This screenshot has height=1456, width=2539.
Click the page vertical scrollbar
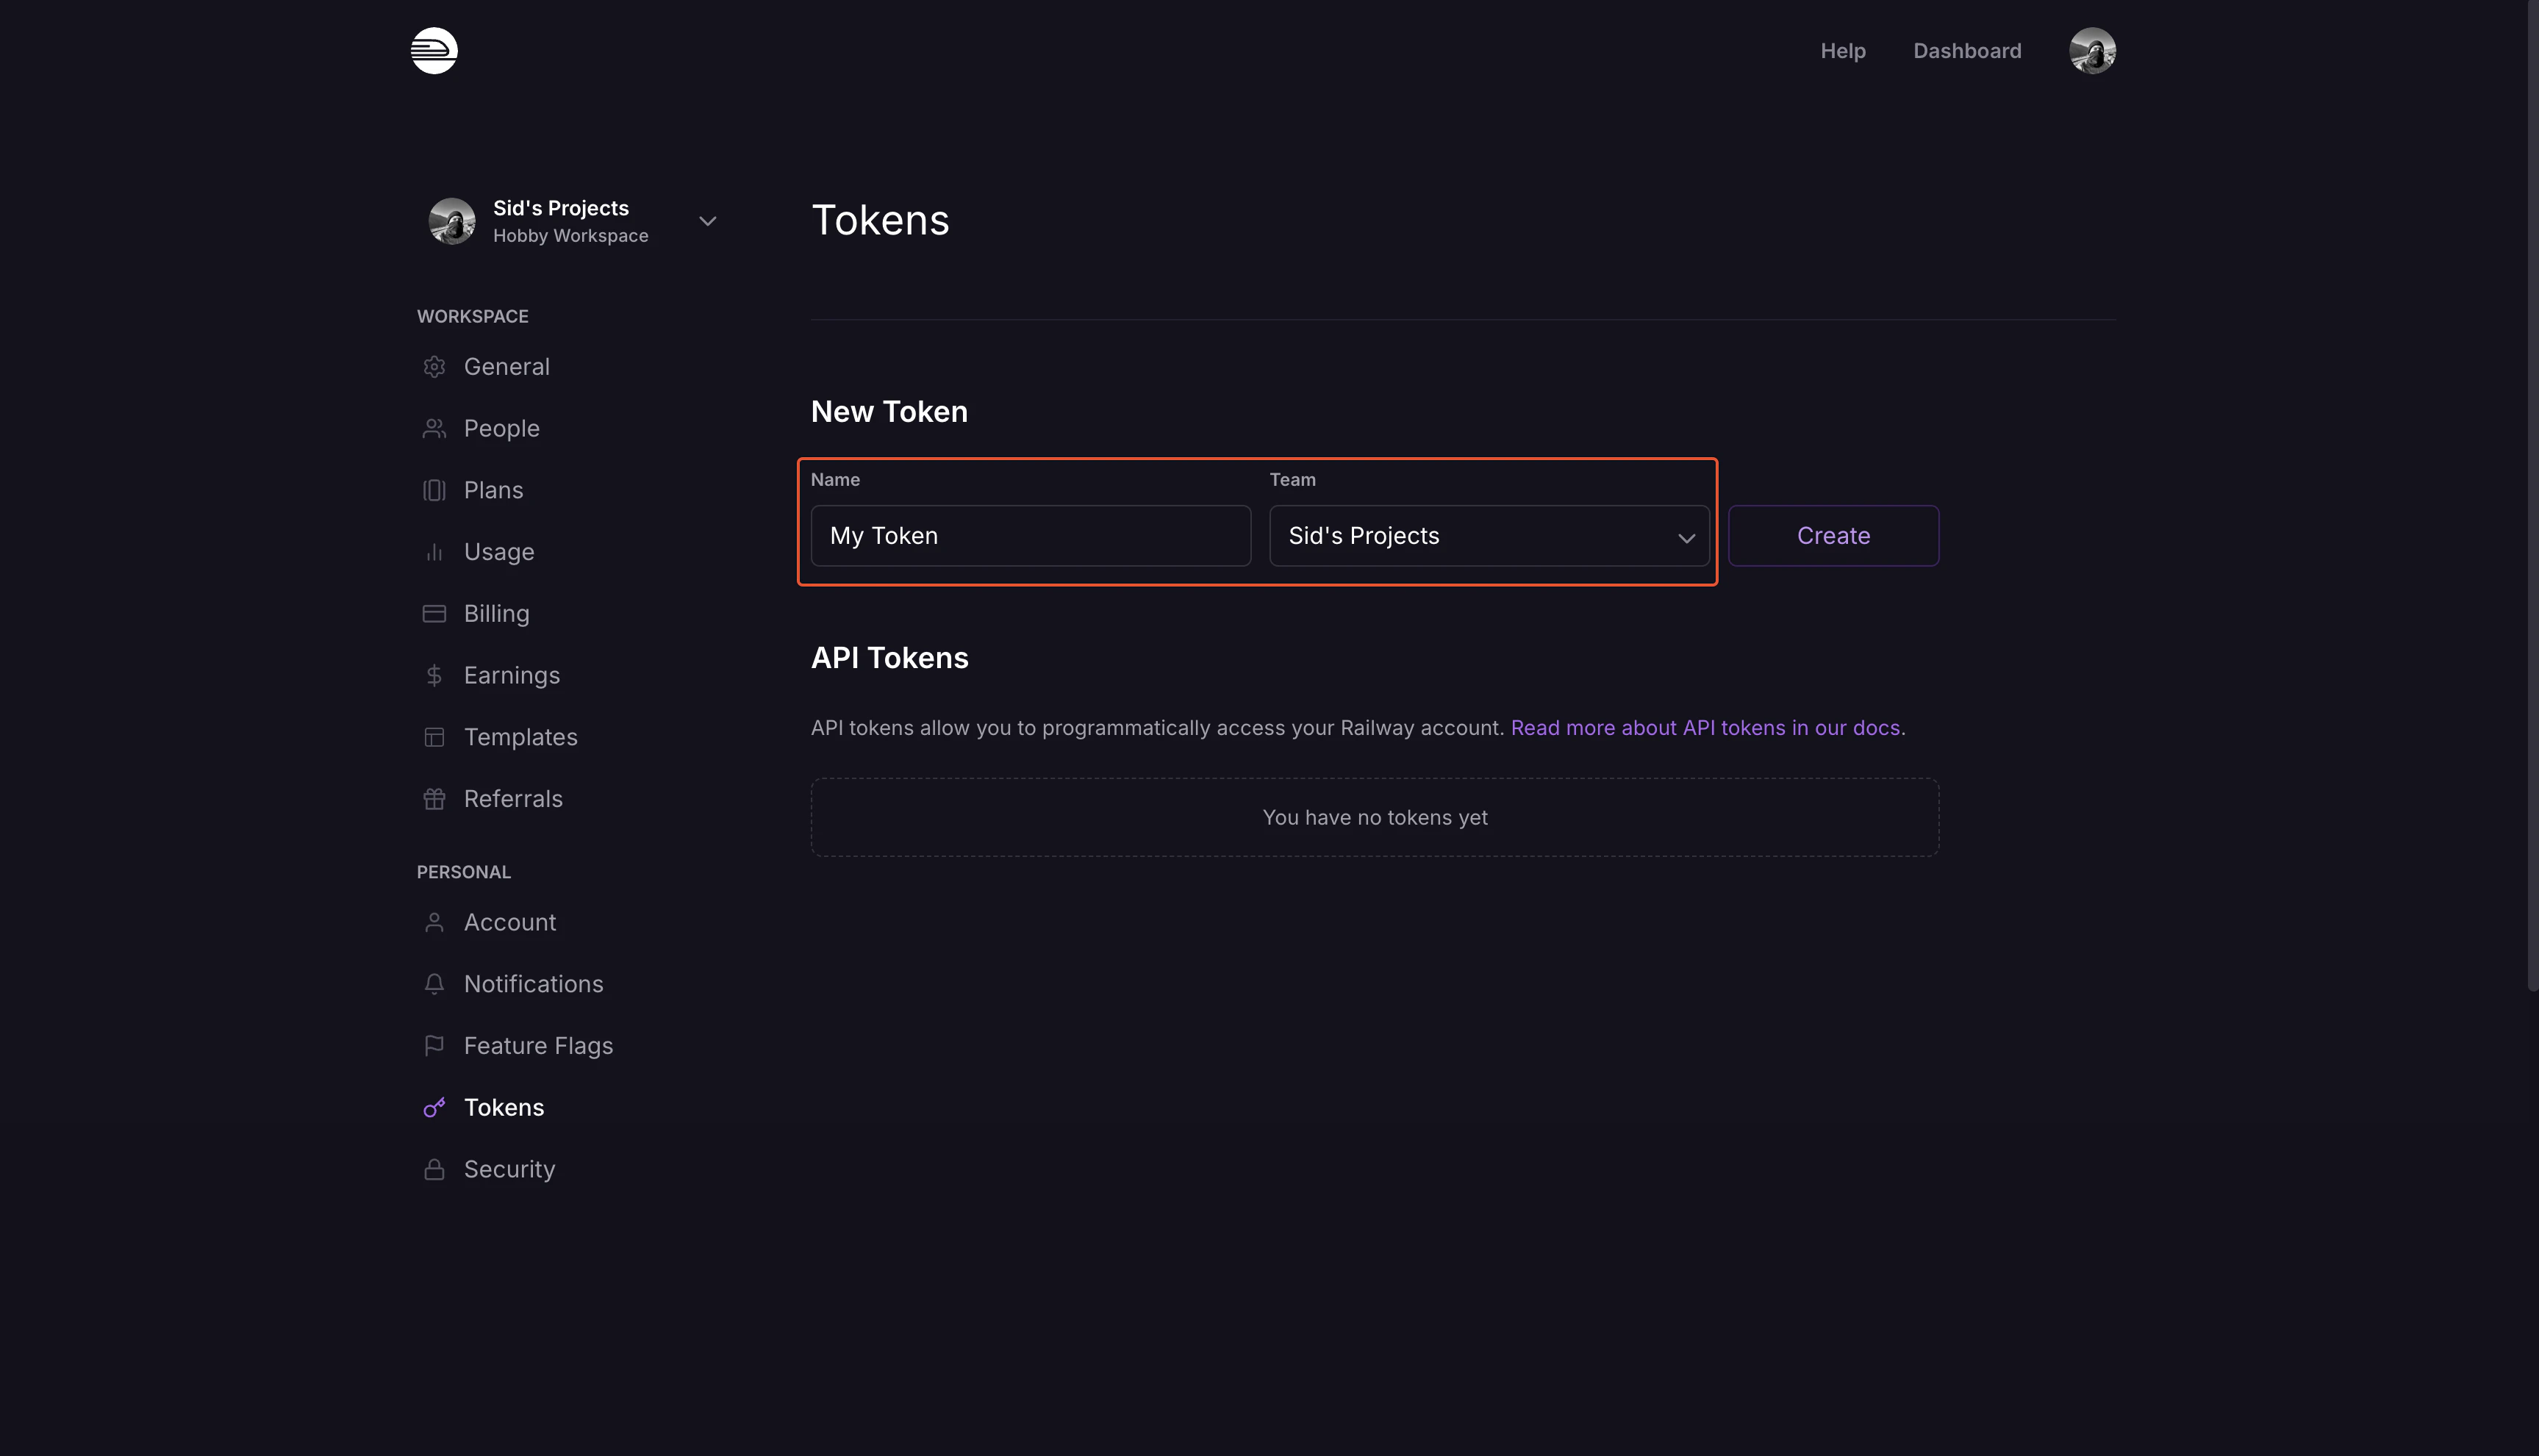tap(2532, 496)
